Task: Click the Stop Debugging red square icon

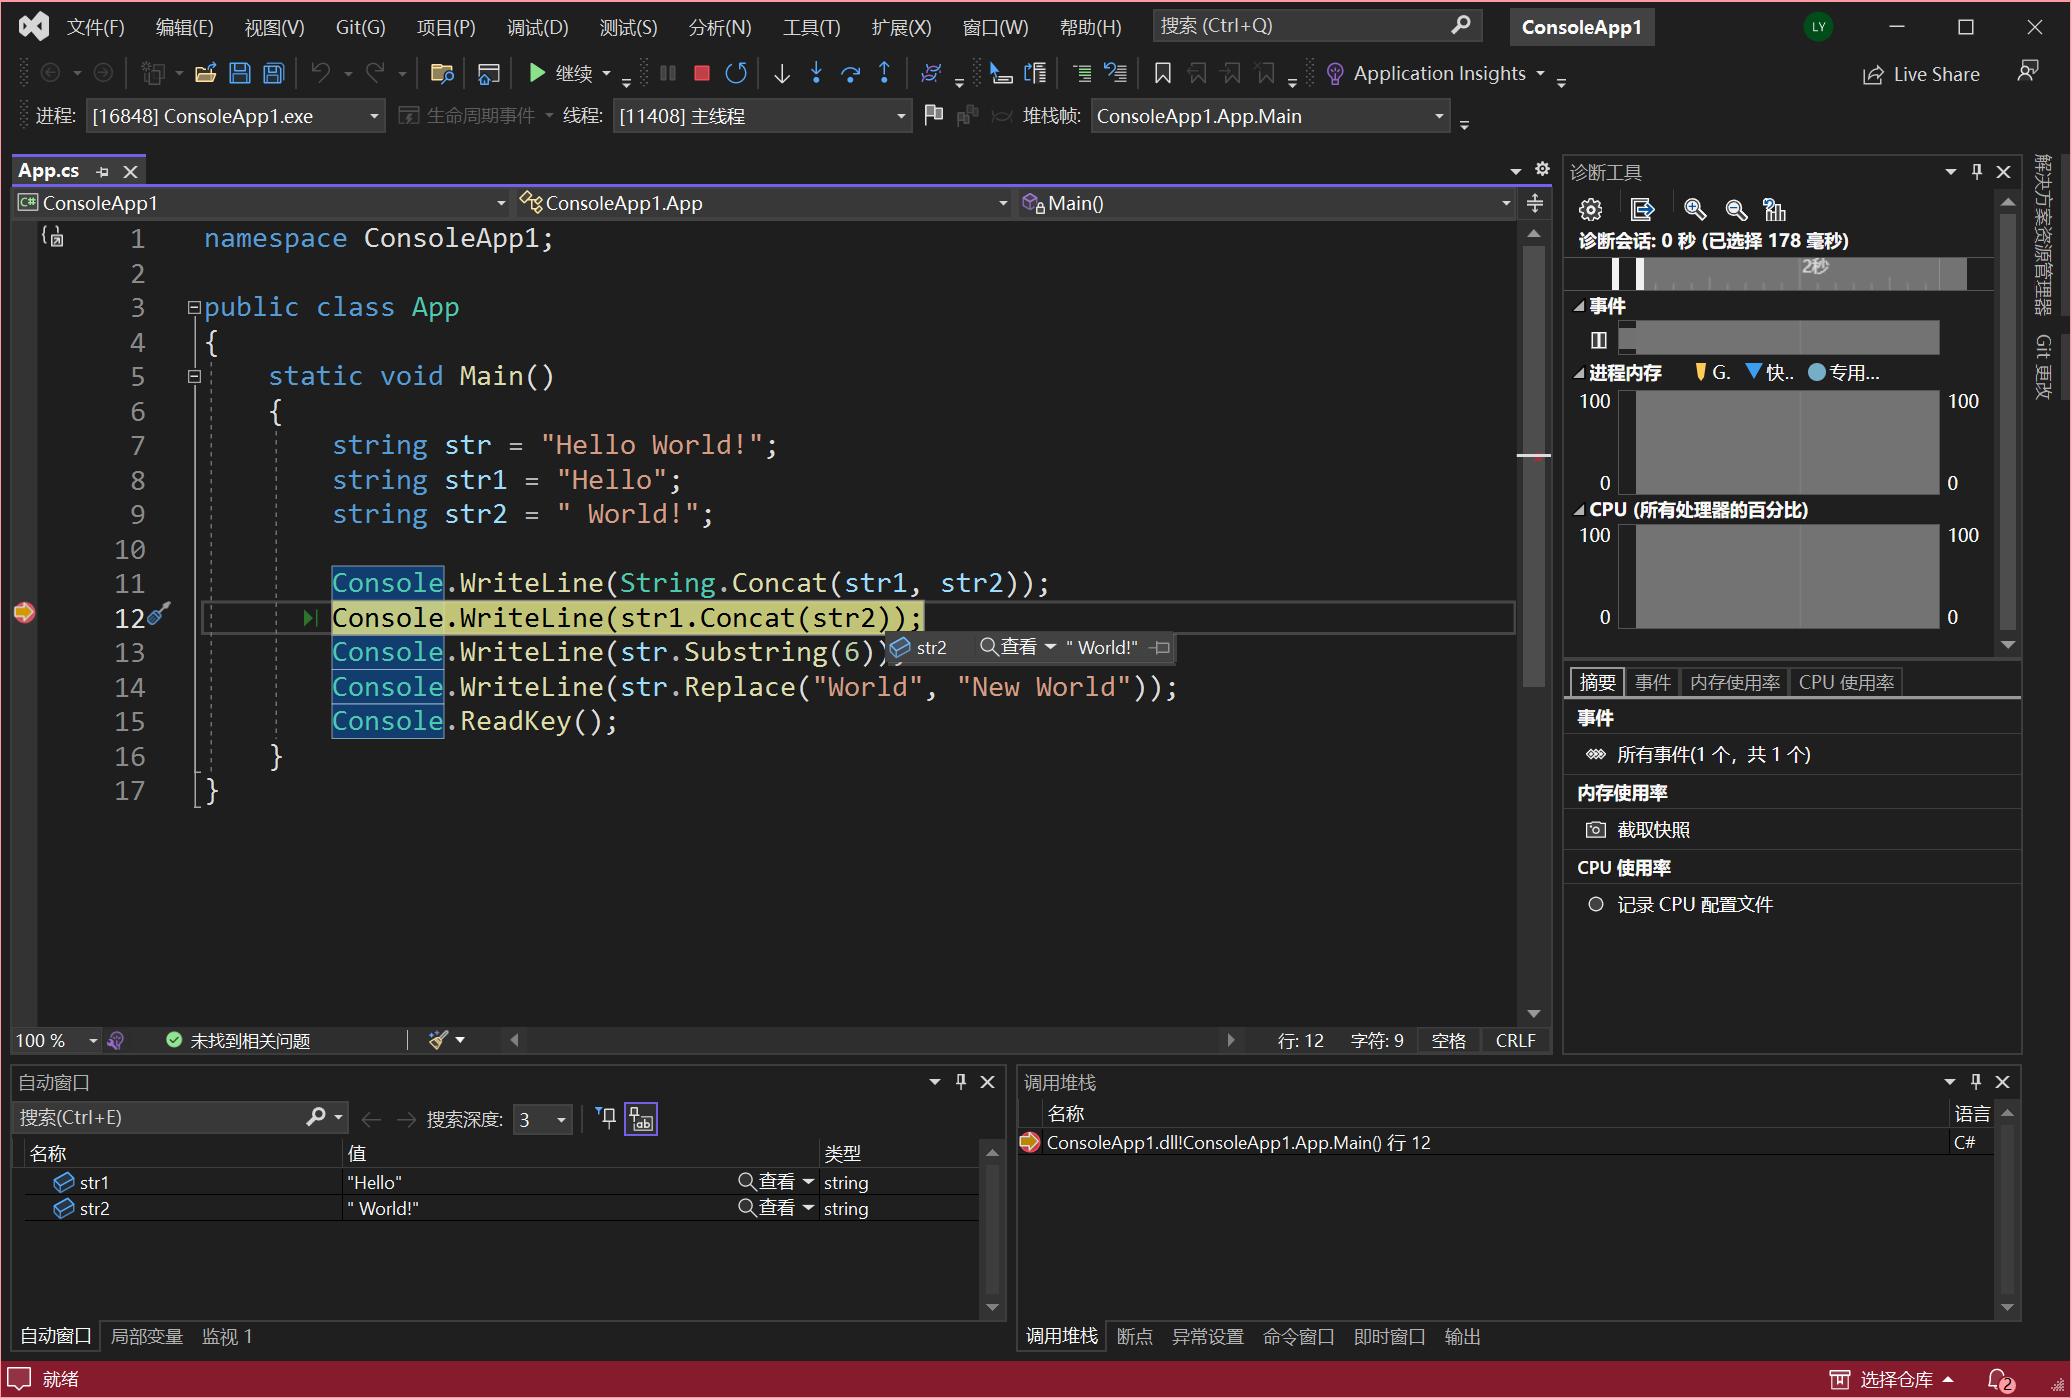Action: [x=702, y=73]
